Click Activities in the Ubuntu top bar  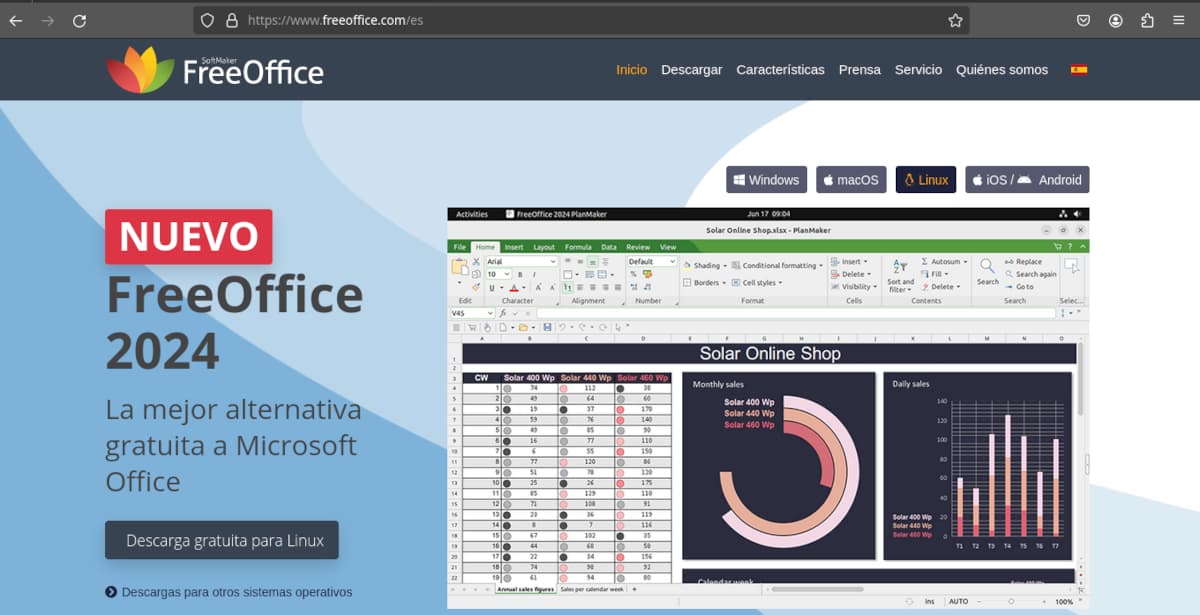(472, 214)
